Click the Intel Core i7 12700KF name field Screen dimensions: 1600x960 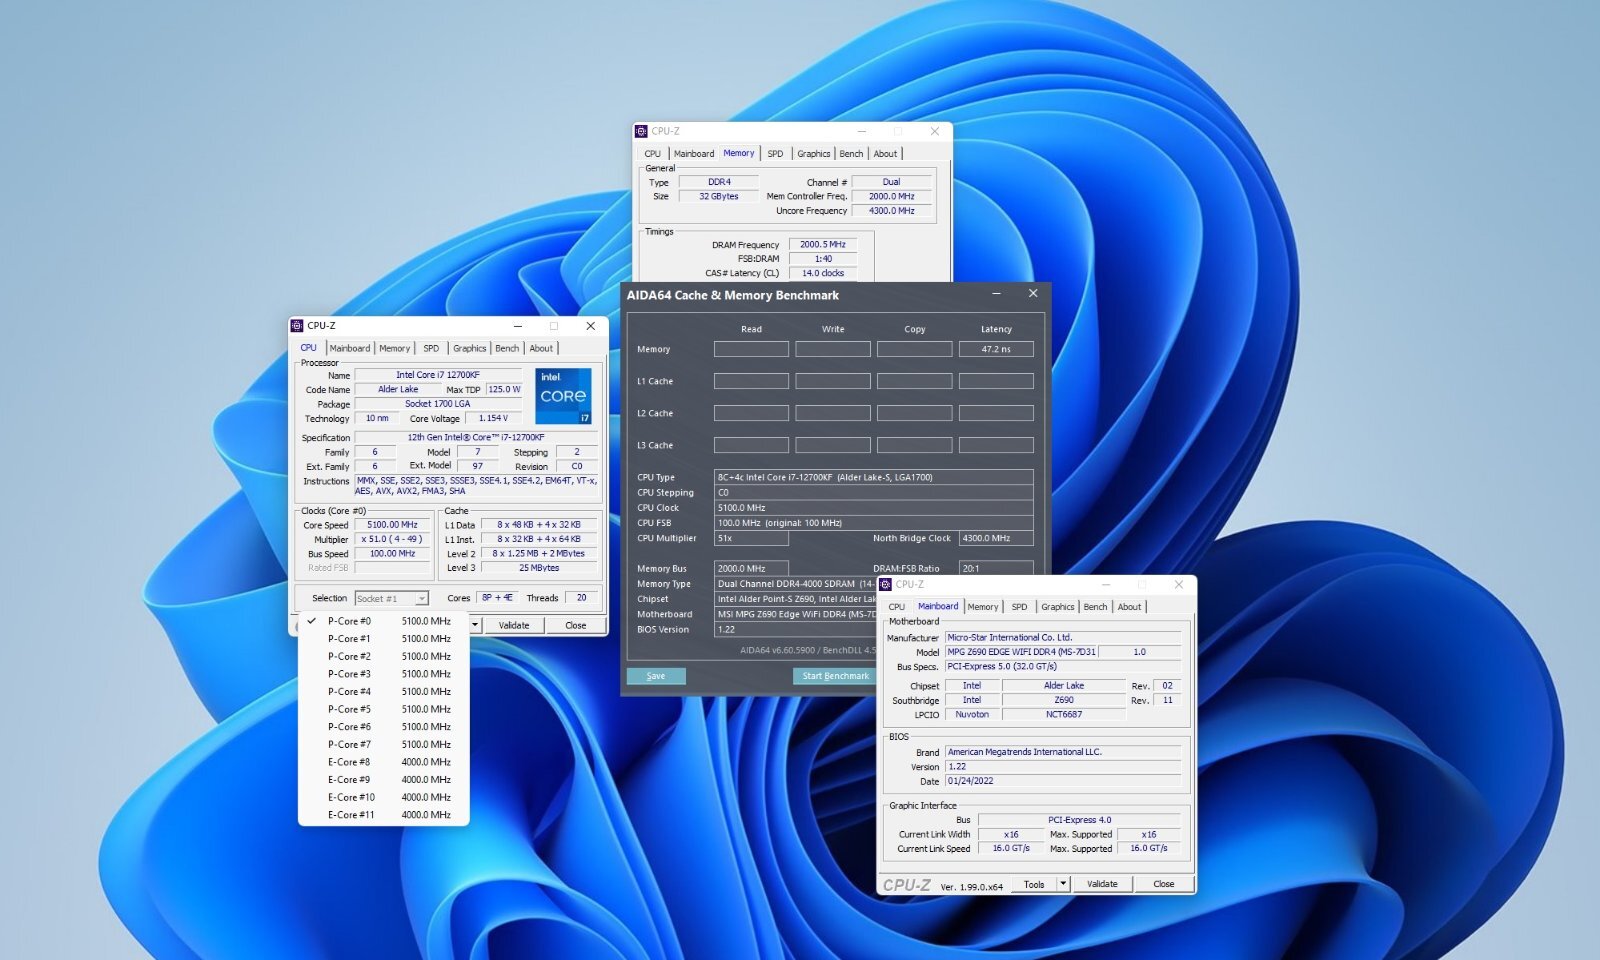tap(438, 375)
